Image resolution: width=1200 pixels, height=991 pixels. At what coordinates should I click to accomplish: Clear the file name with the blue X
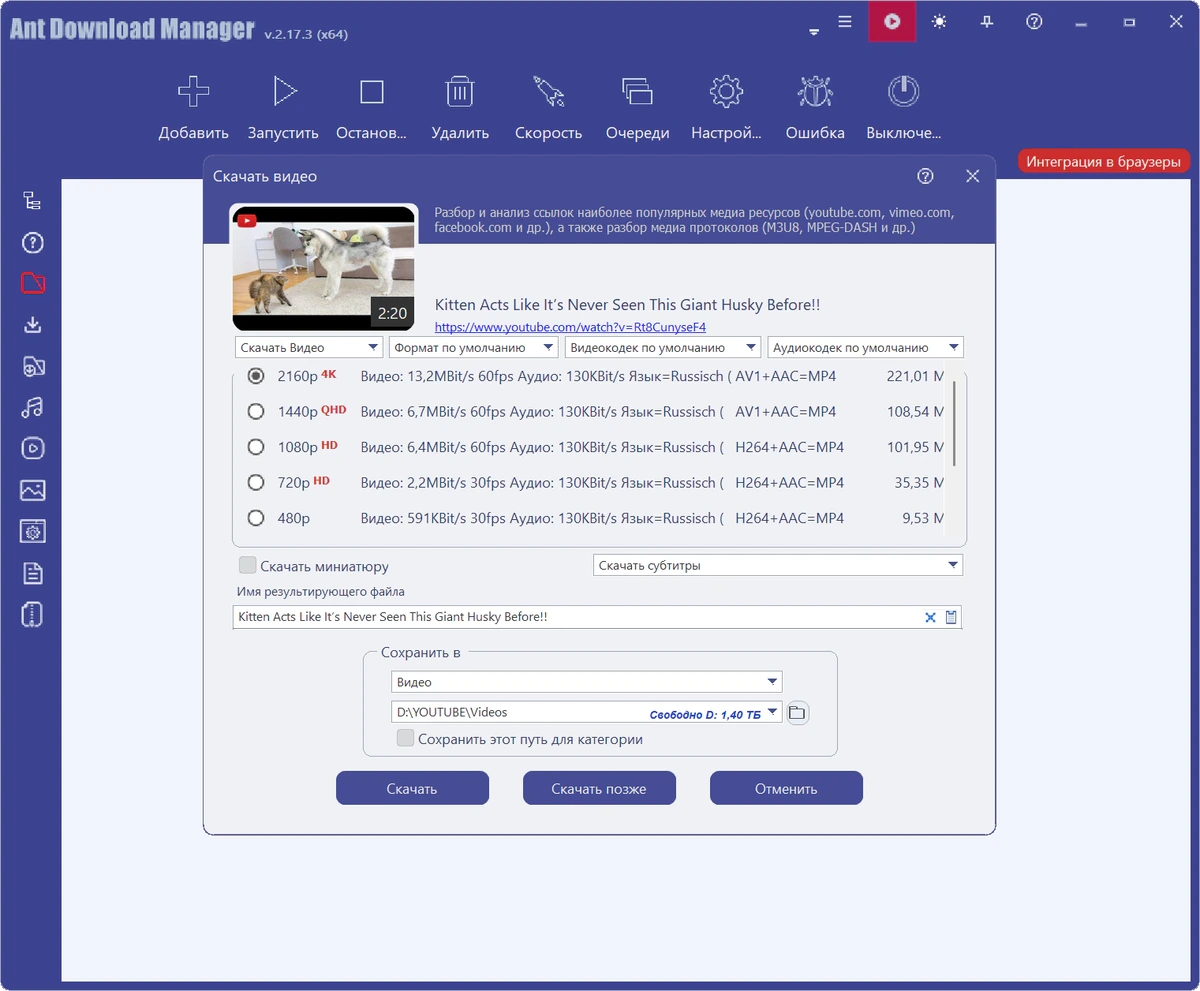[930, 618]
